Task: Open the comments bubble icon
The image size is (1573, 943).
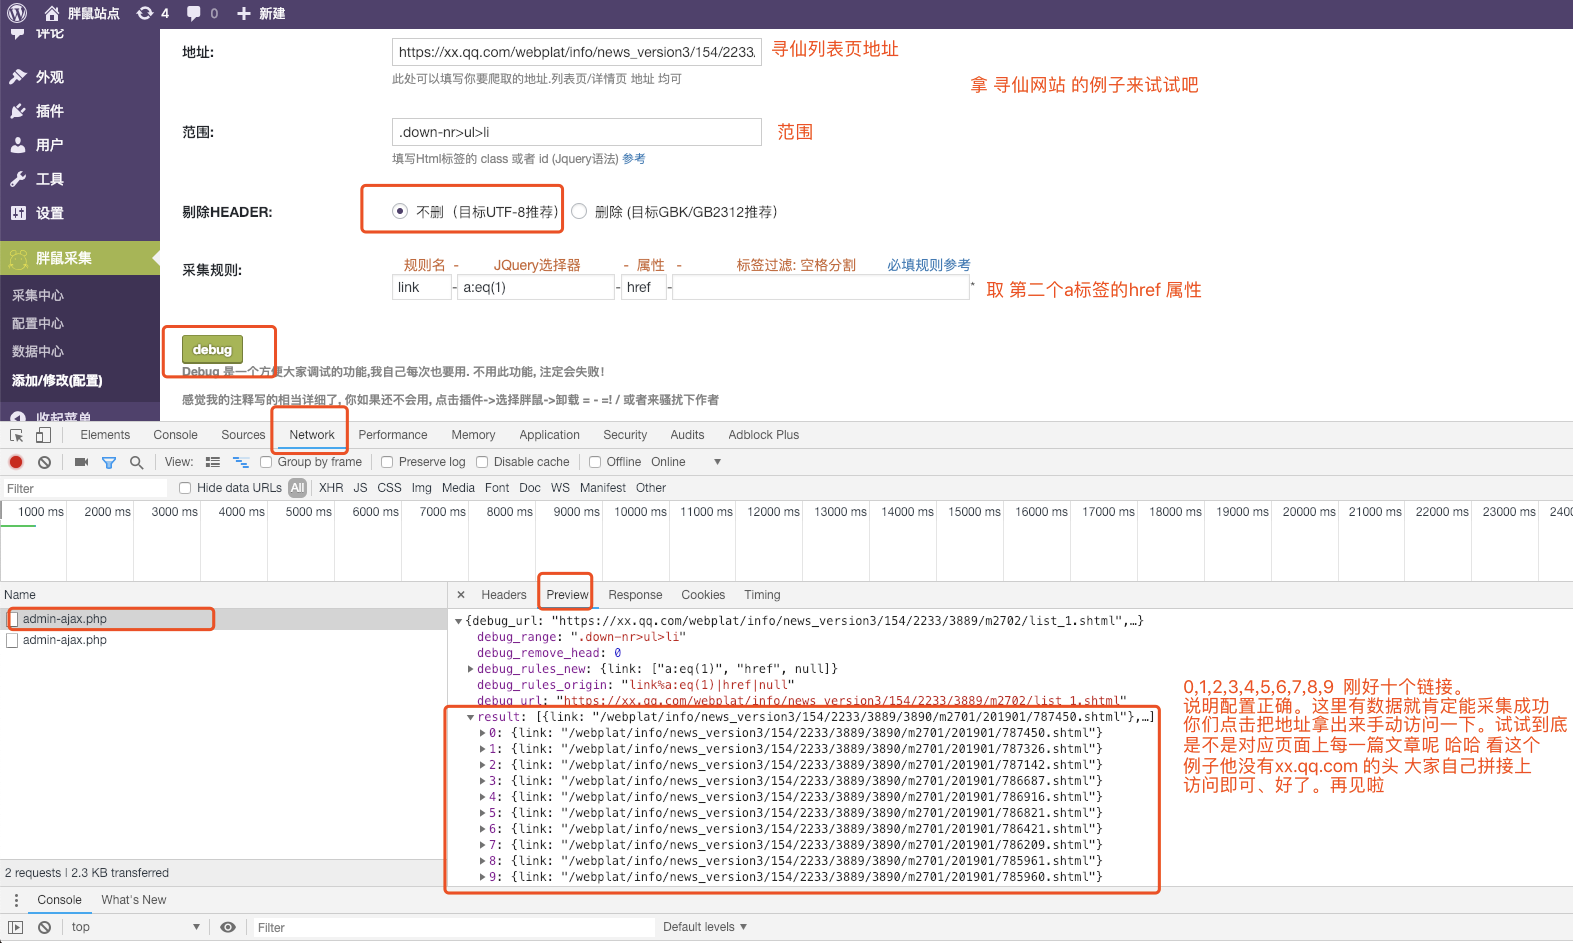Action: pyautogui.click(x=194, y=13)
